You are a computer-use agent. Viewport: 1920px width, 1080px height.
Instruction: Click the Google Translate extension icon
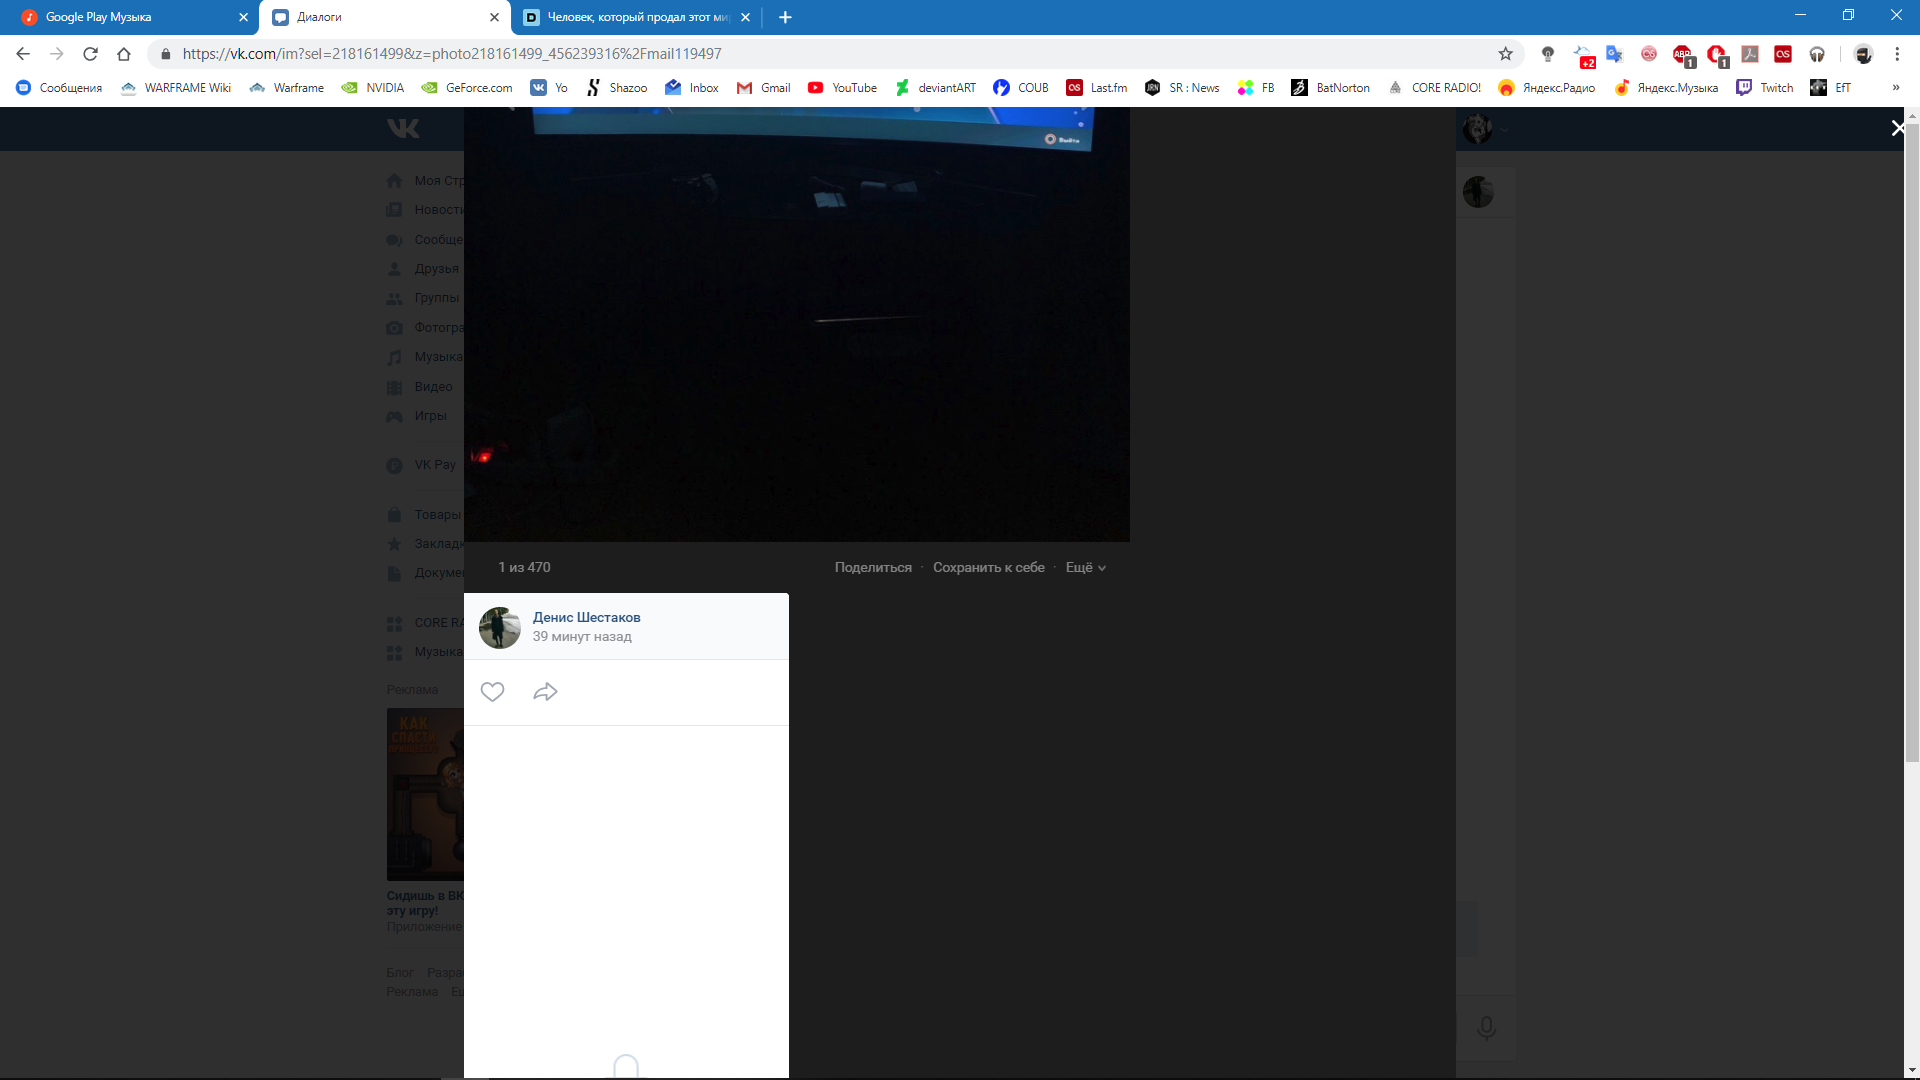tap(1614, 54)
